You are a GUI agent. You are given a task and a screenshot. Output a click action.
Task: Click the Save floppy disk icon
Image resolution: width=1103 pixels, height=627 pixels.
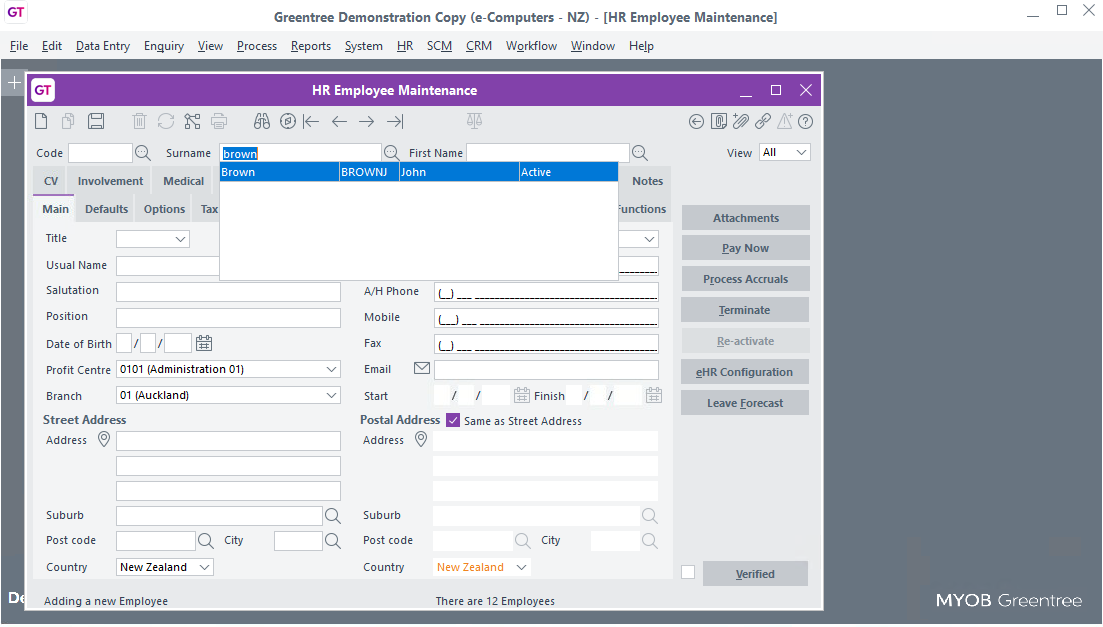point(96,121)
